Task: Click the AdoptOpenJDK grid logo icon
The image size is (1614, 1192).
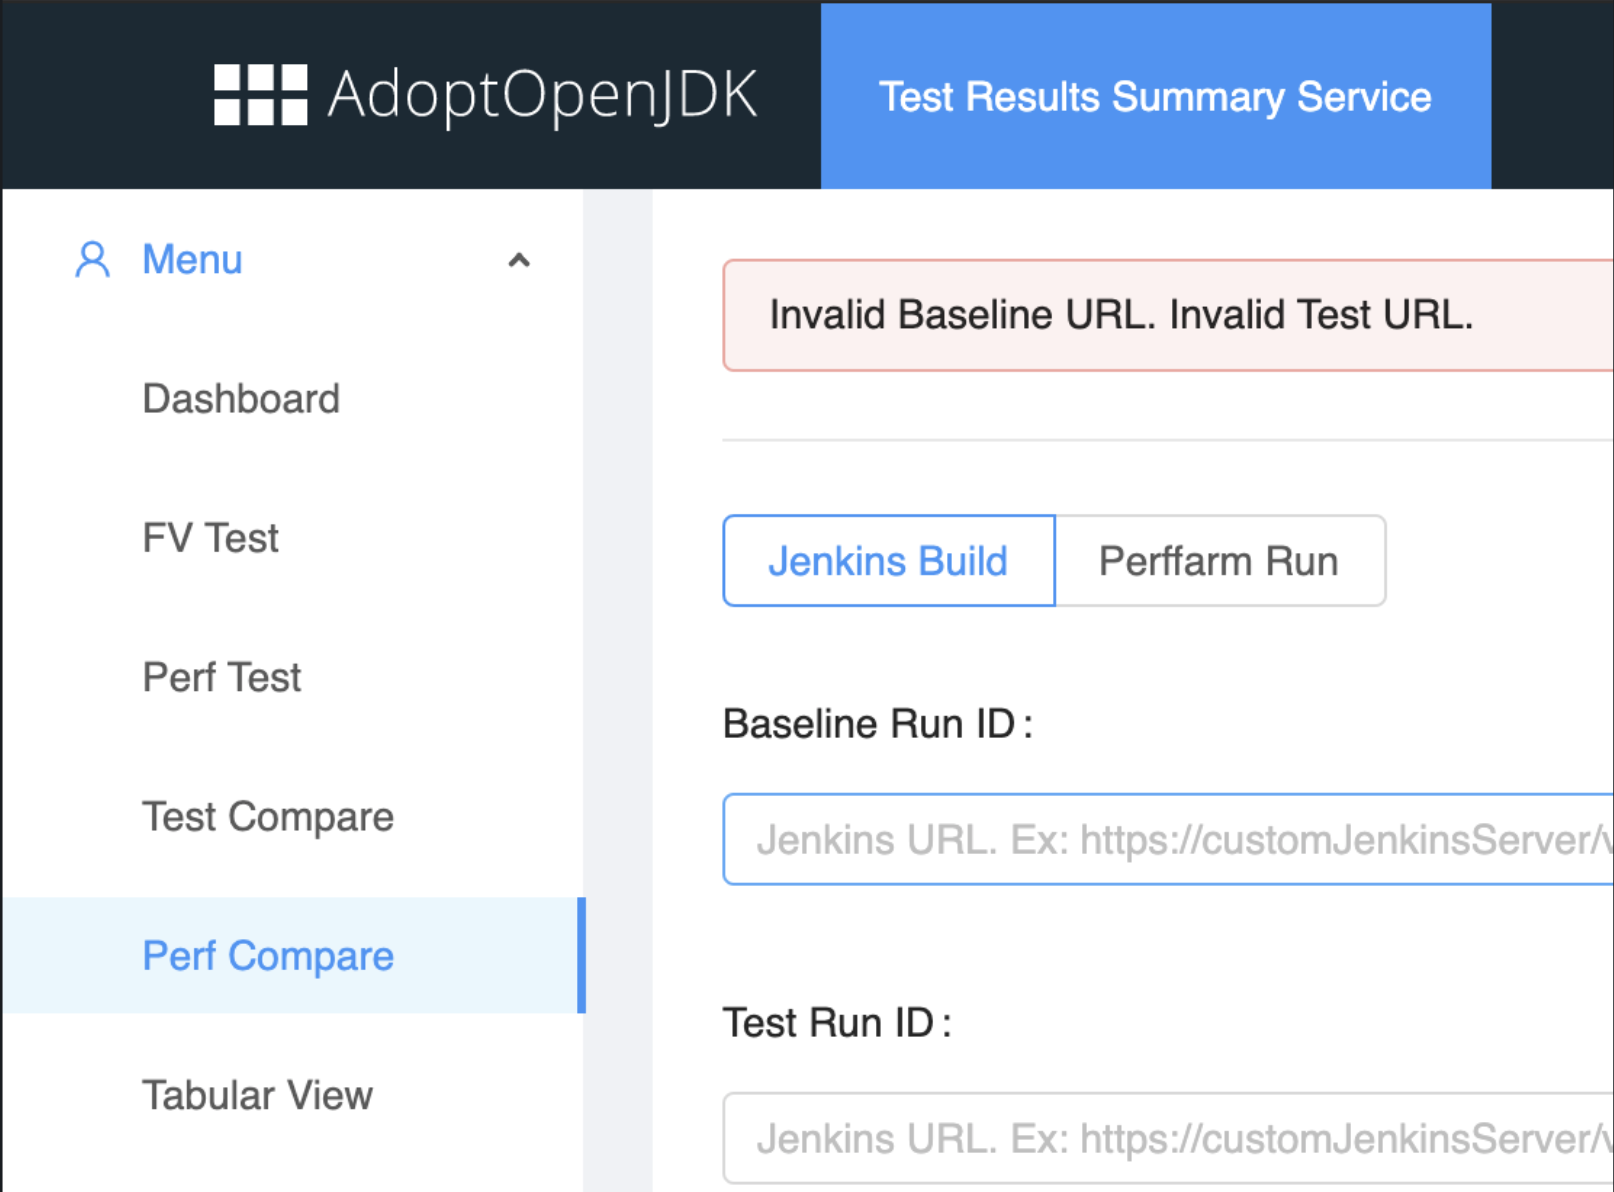Action: point(258,95)
